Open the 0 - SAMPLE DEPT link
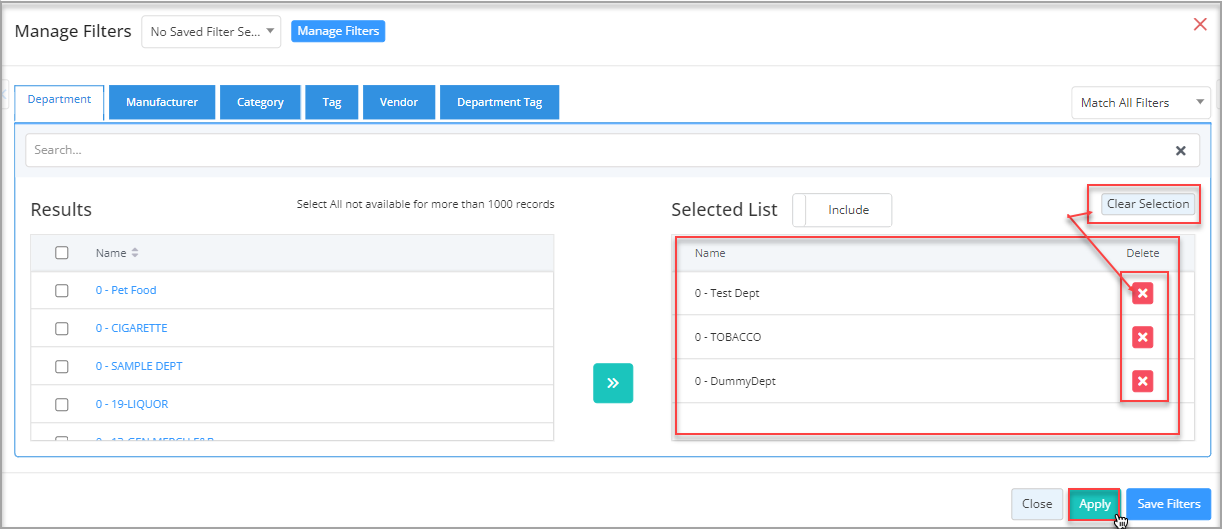 pos(139,366)
